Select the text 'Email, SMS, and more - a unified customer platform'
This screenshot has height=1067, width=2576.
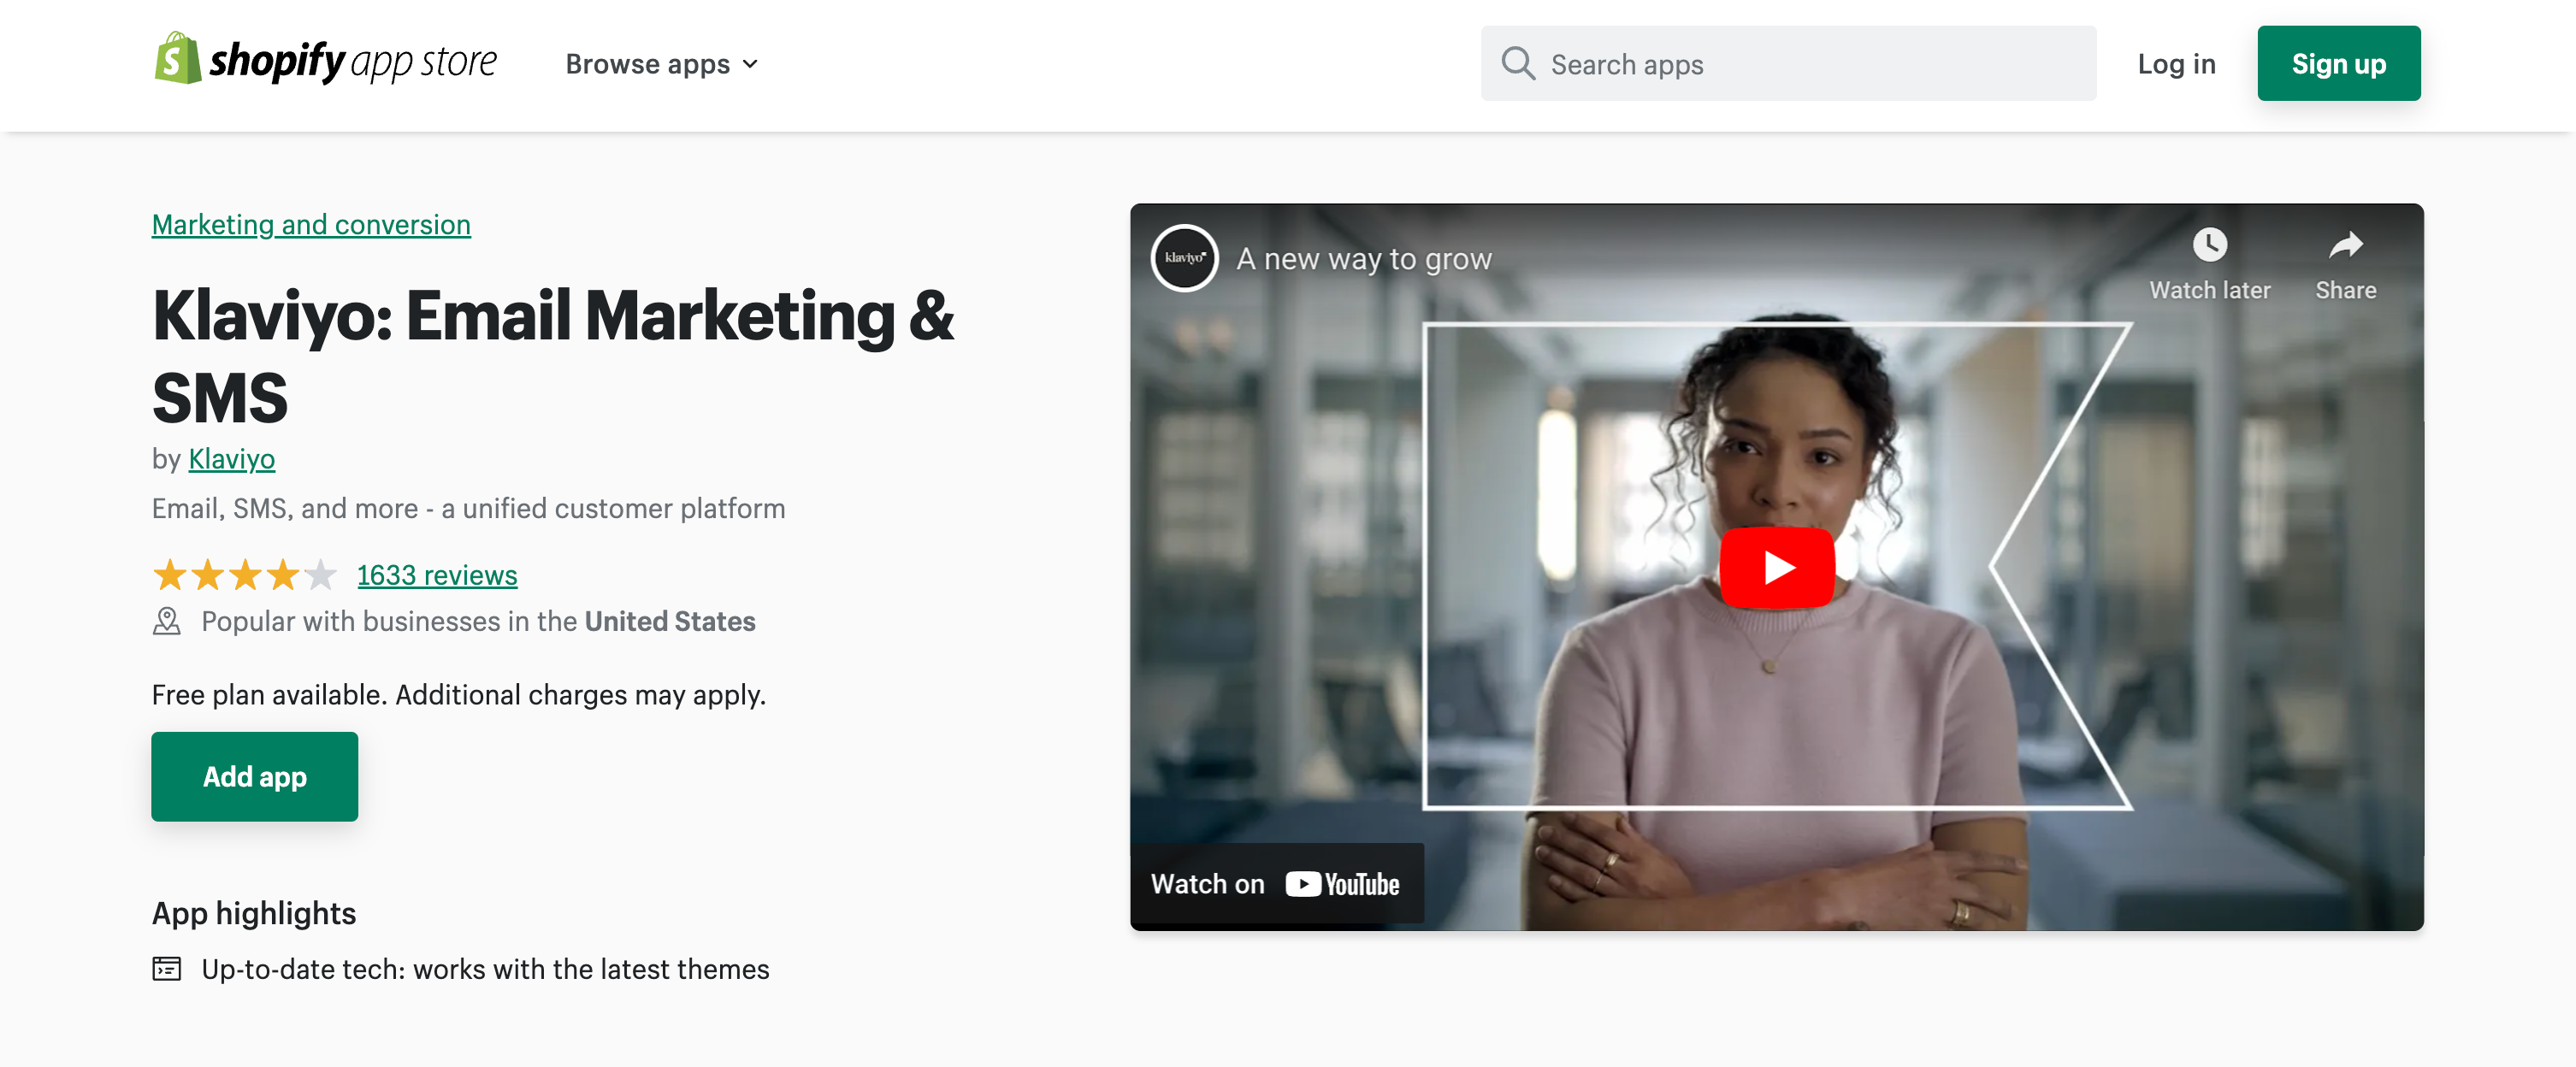point(469,509)
